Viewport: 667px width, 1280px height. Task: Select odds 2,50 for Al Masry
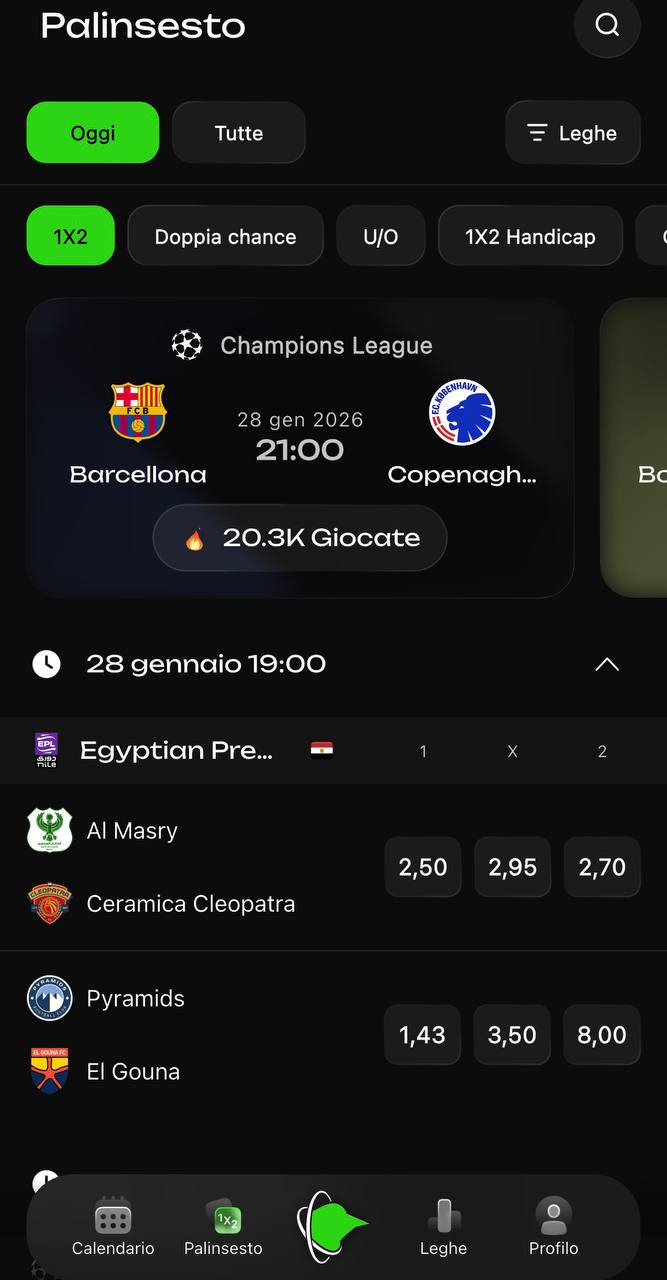pyautogui.click(x=422, y=867)
